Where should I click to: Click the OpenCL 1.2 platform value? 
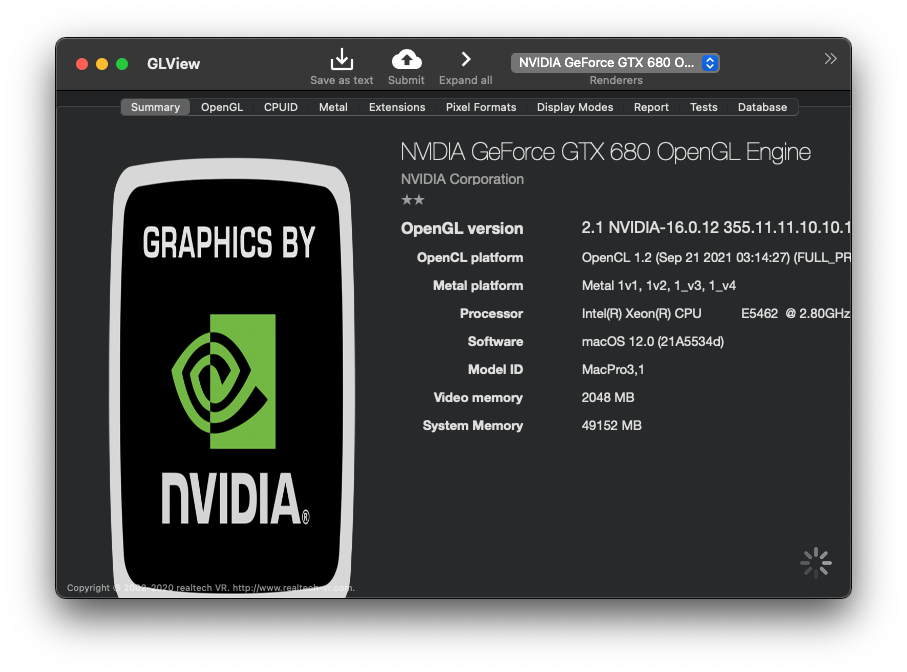[716, 257]
